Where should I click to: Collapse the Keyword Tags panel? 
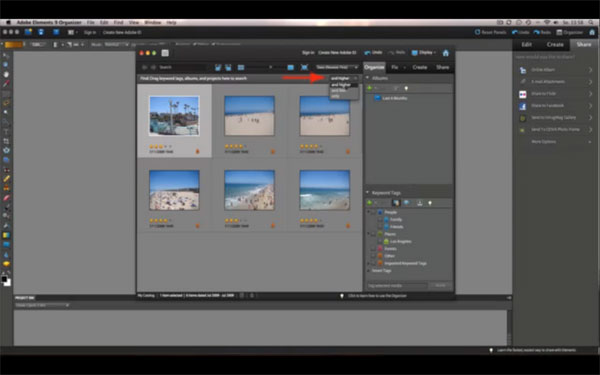pos(368,193)
